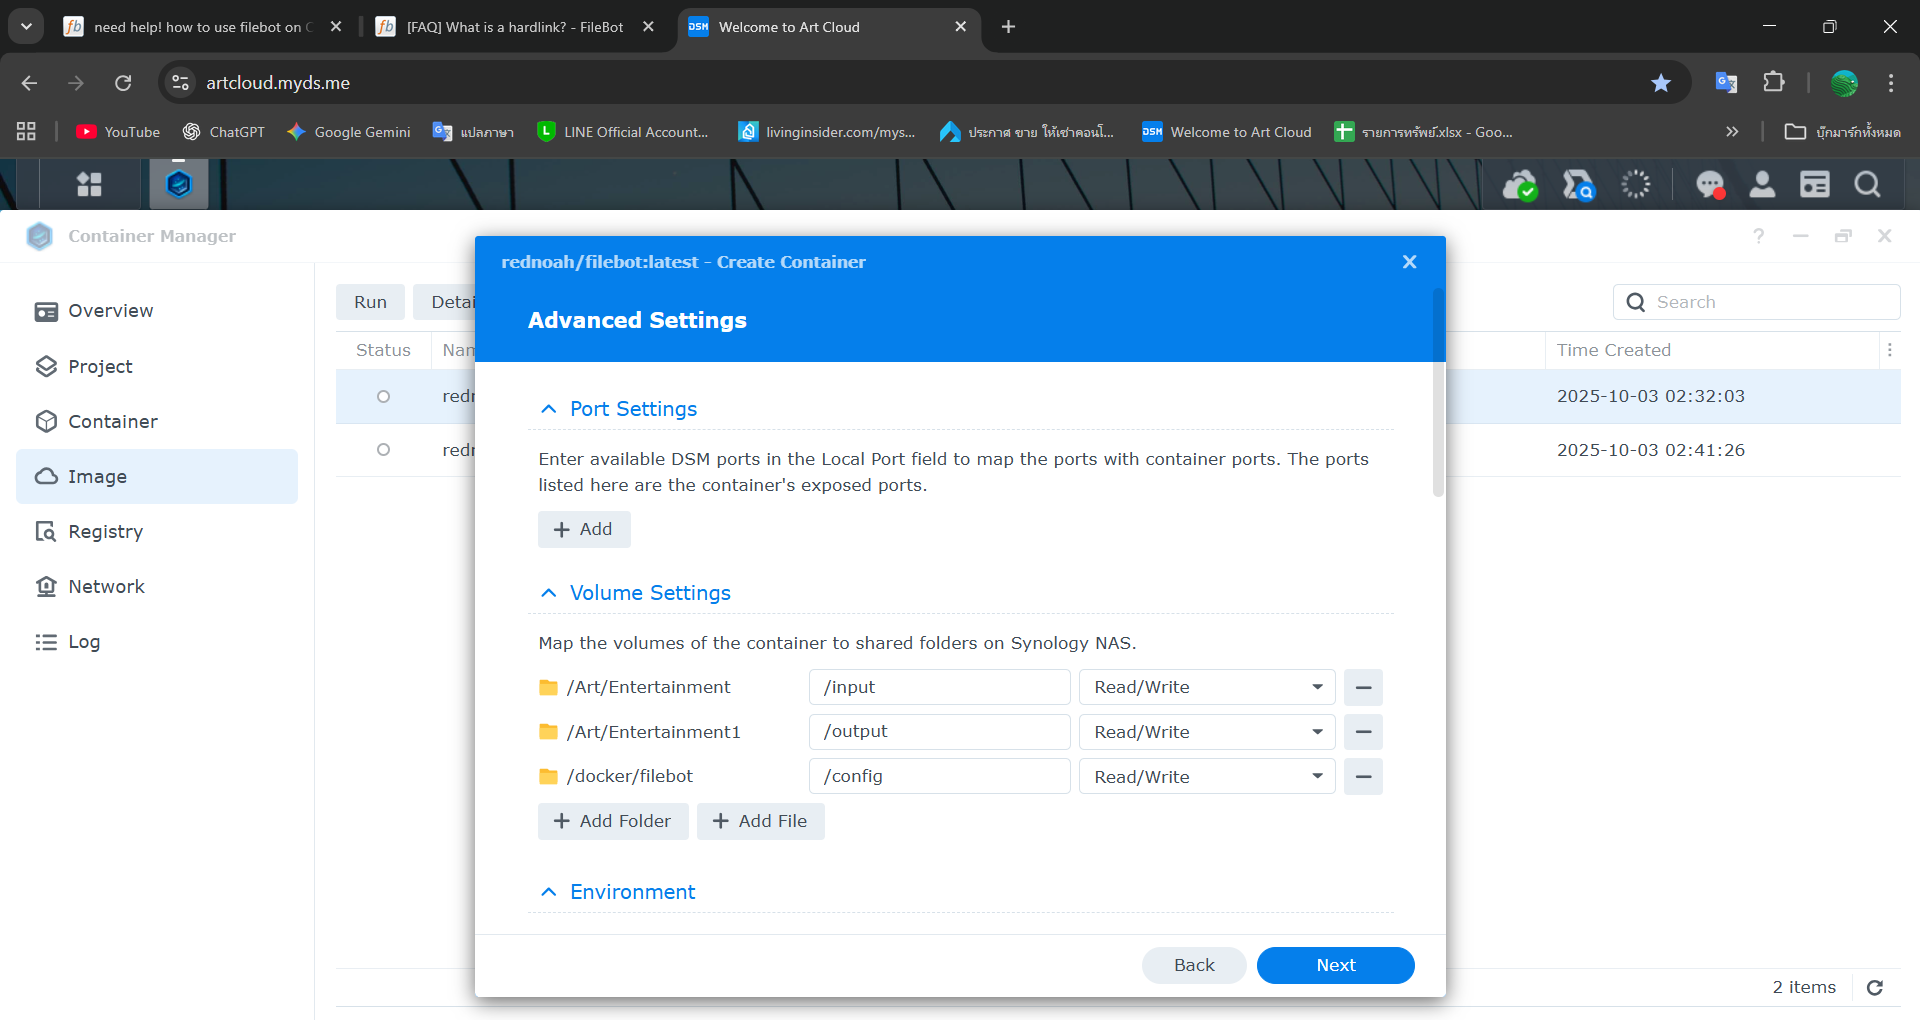Click the dialog's vertical scrollbar
Viewport: 1920px width, 1020px height.
pyautogui.click(x=1438, y=392)
